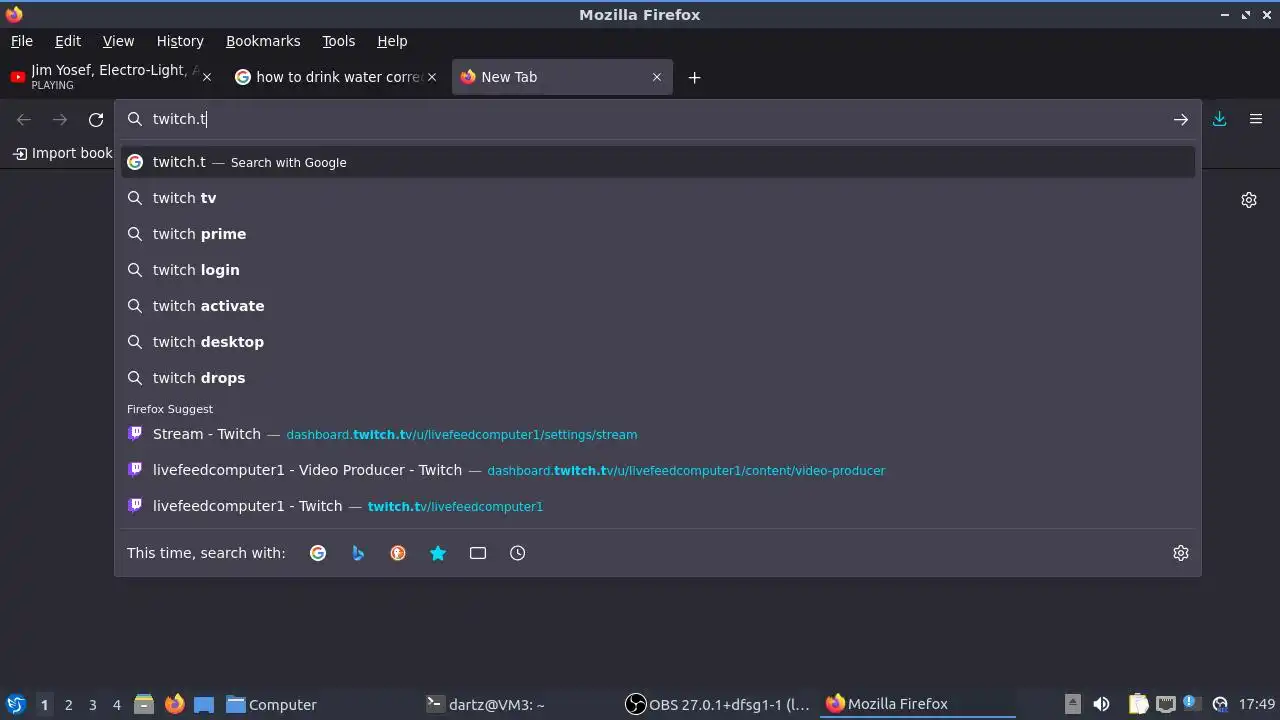Open the notification tray icon
The width and height of the screenshot is (1280, 720).
click(1191, 704)
